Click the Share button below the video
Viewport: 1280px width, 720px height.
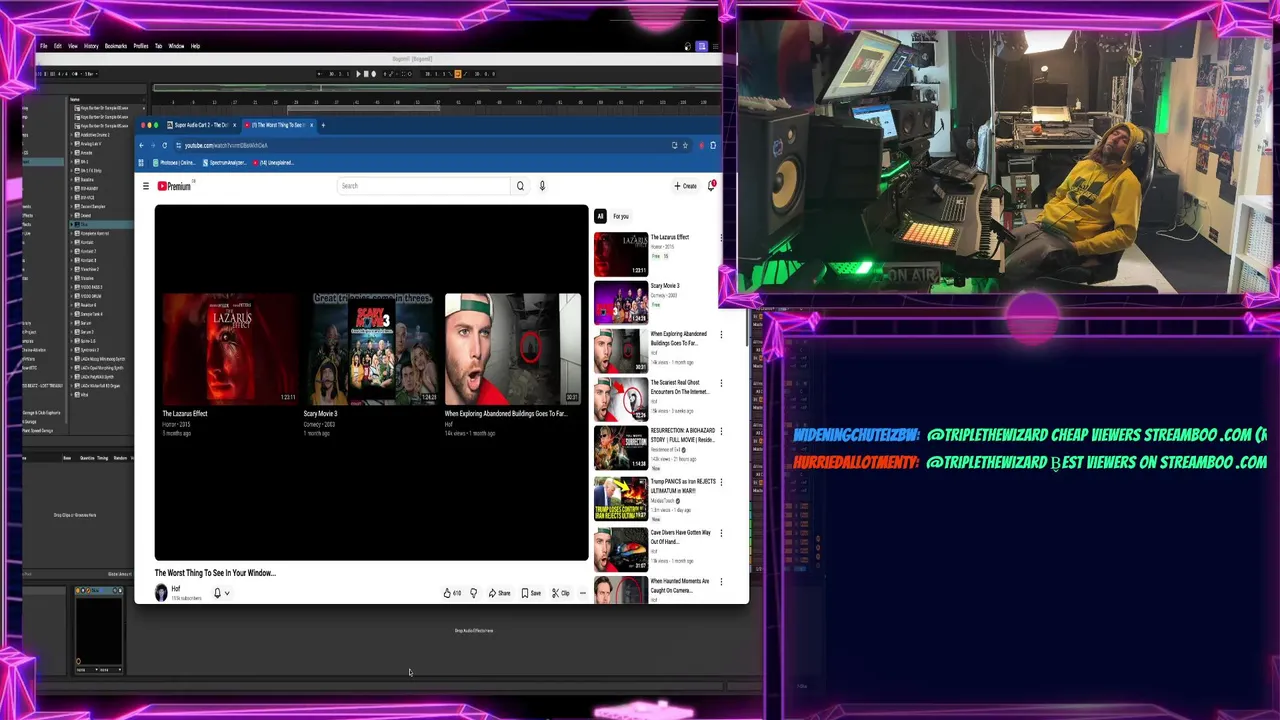pos(499,593)
